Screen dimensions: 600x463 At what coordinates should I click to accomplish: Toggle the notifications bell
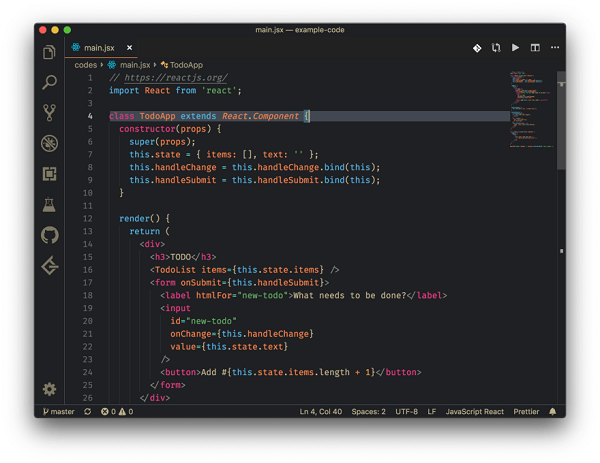(x=552, y=412)
